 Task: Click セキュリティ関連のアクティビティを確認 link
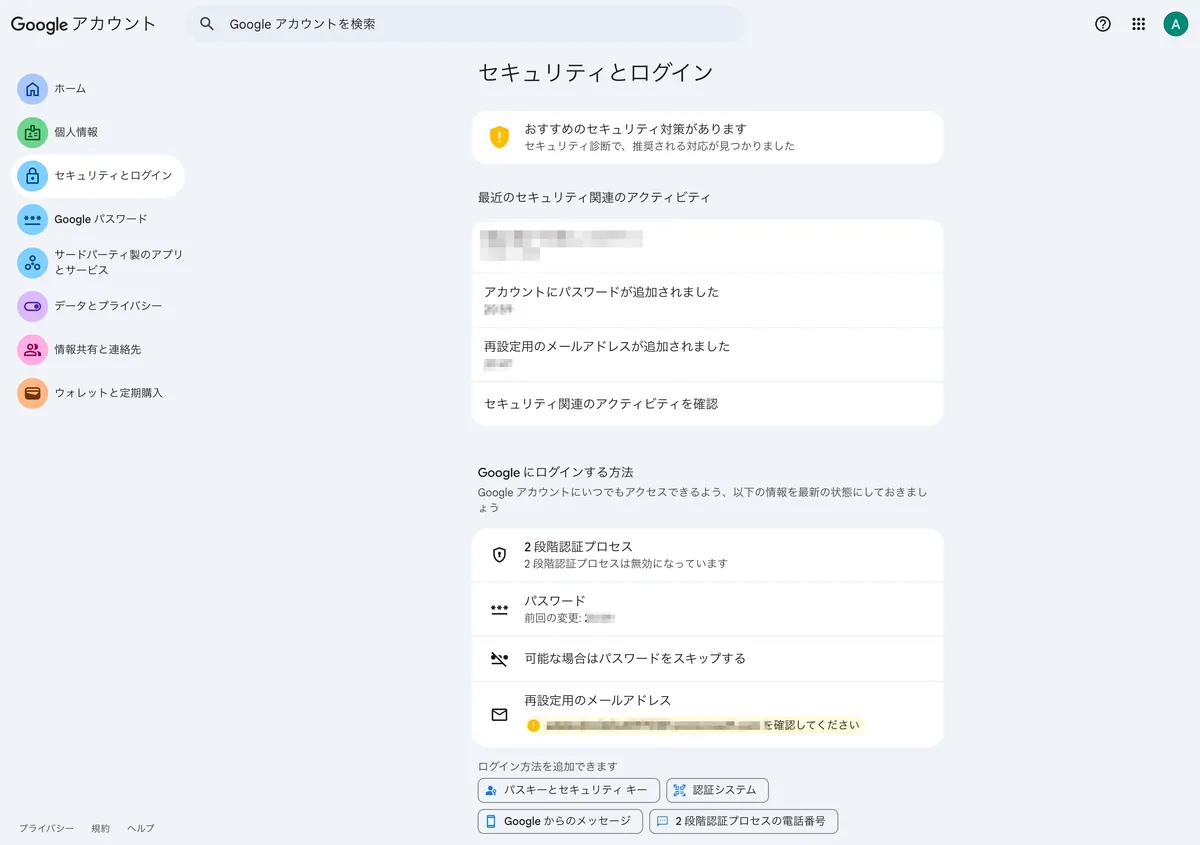click(x=601, y=404)
